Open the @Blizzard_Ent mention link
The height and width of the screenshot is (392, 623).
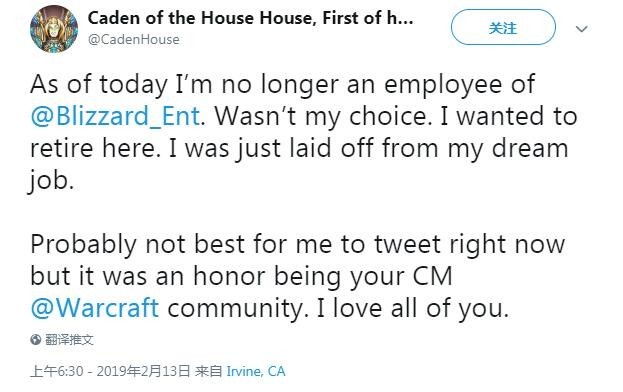point(116,116)
